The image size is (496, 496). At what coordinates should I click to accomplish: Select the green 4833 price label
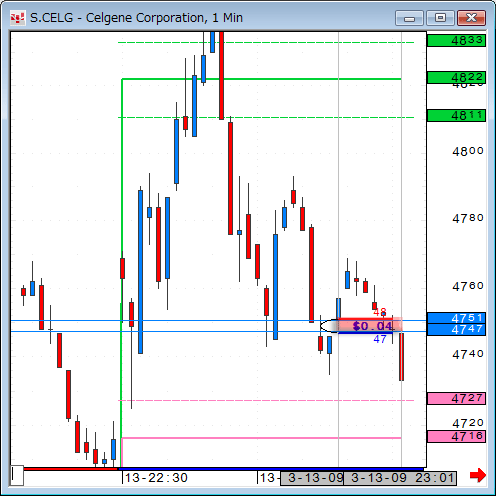tap(456, 41)
